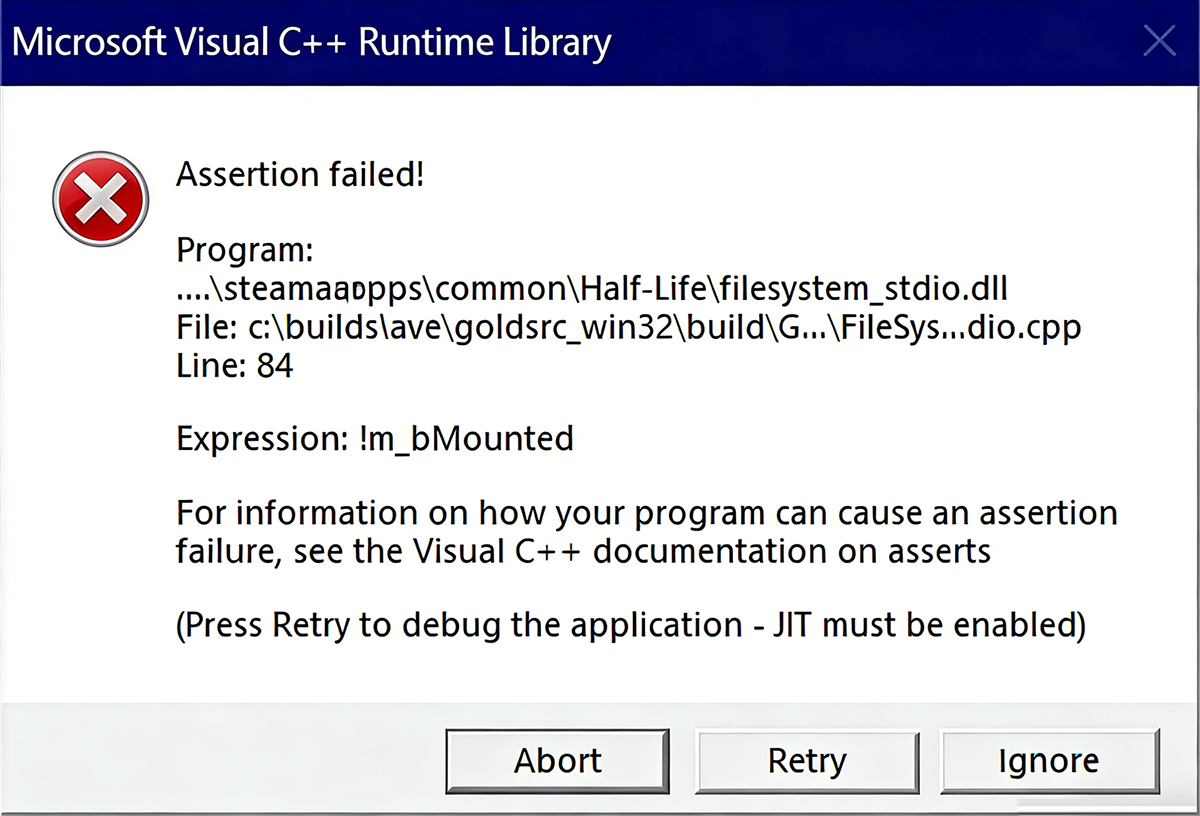The image size is (1200, 816).
Task: Click the "Expression: !m_bMounted" text
Action: [375, 438]
